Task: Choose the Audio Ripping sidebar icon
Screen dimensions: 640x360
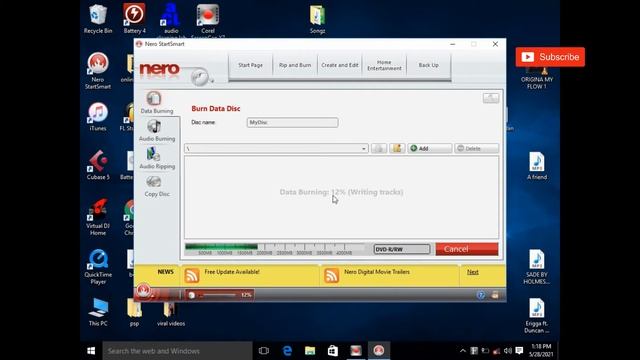Action: point(154,154)
